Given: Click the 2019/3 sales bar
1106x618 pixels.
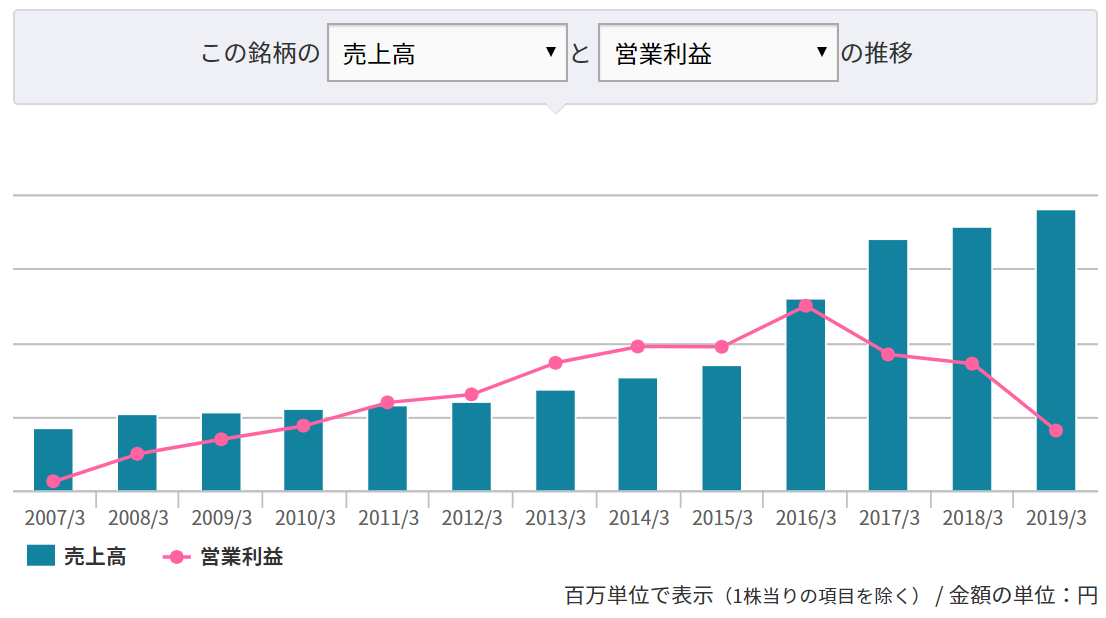Looking at the screenshot, I should pyautogui.click(x=1055, y=350).
